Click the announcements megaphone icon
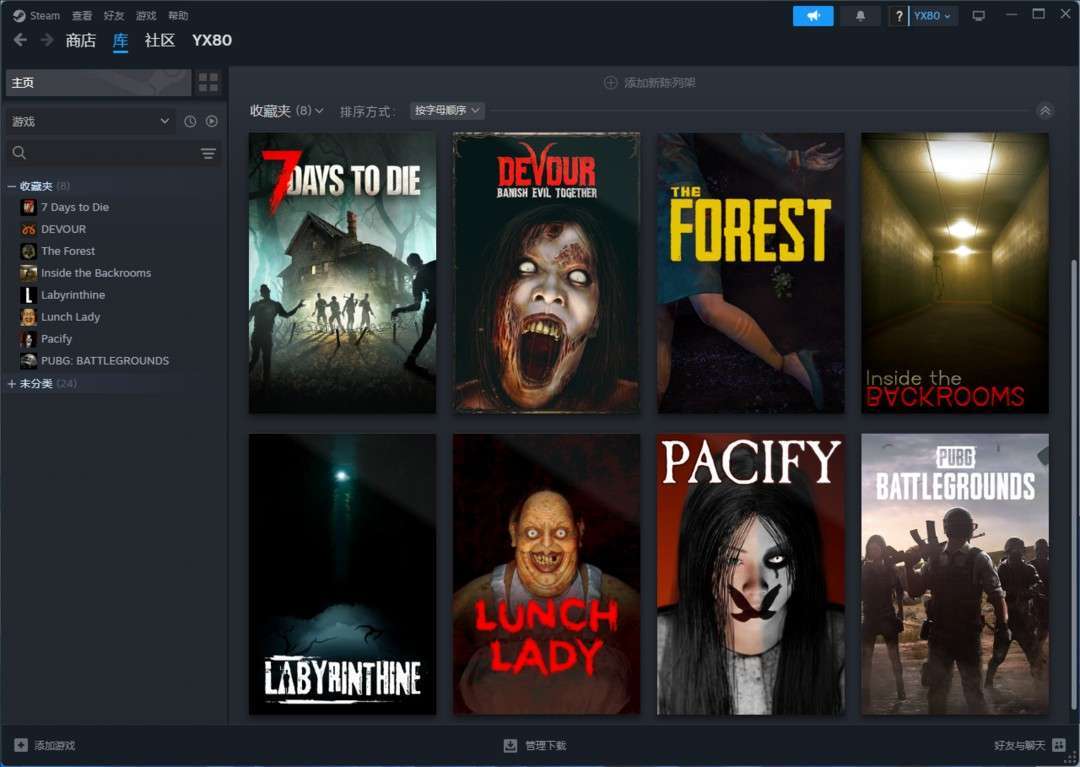The width and height of the screenshot is (1080, 767). [813, 16]
